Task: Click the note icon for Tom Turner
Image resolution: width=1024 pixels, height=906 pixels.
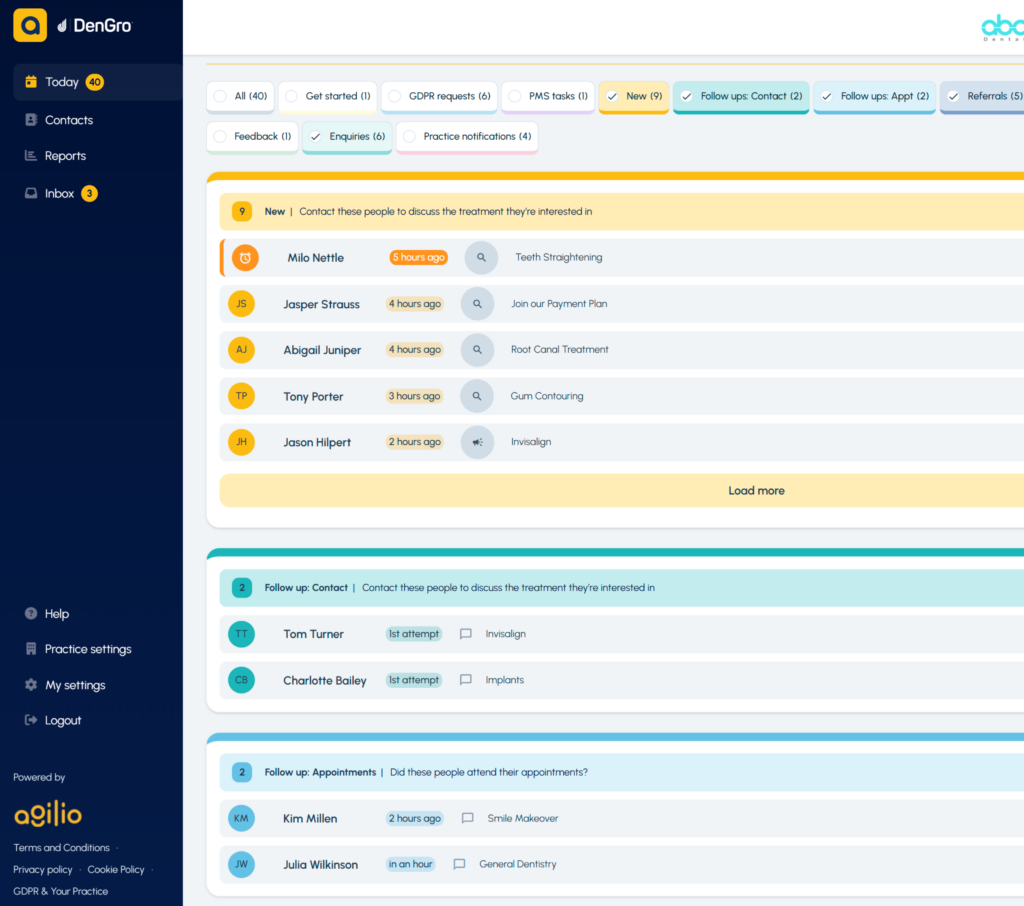Action: click(x=466, y=634)
